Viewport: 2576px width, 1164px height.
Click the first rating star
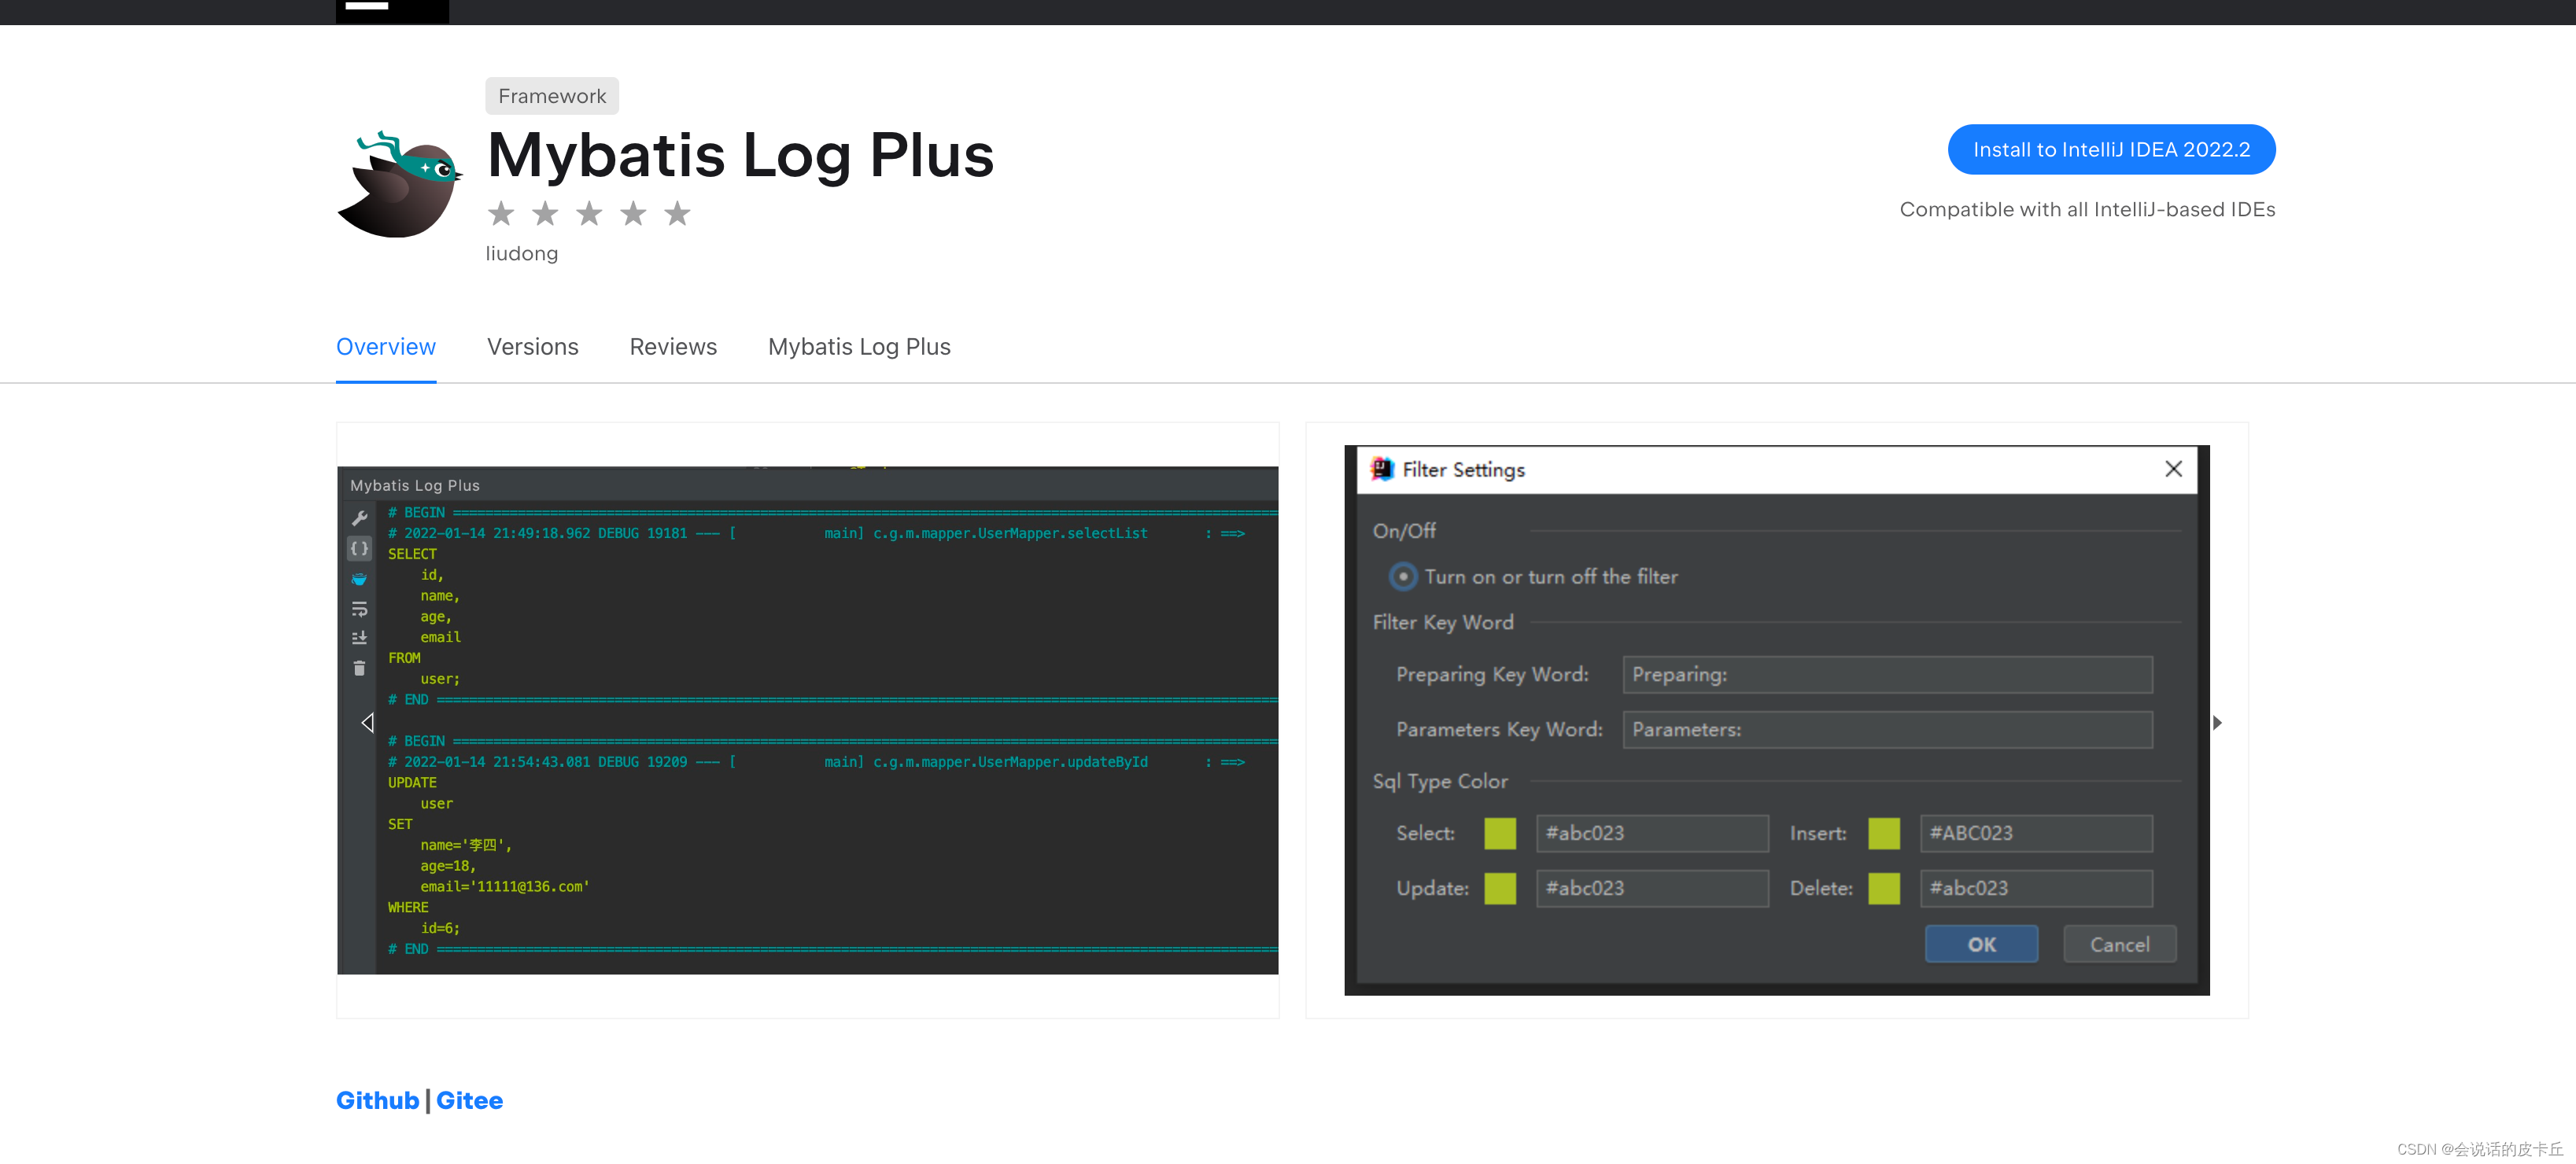point(501,213)
